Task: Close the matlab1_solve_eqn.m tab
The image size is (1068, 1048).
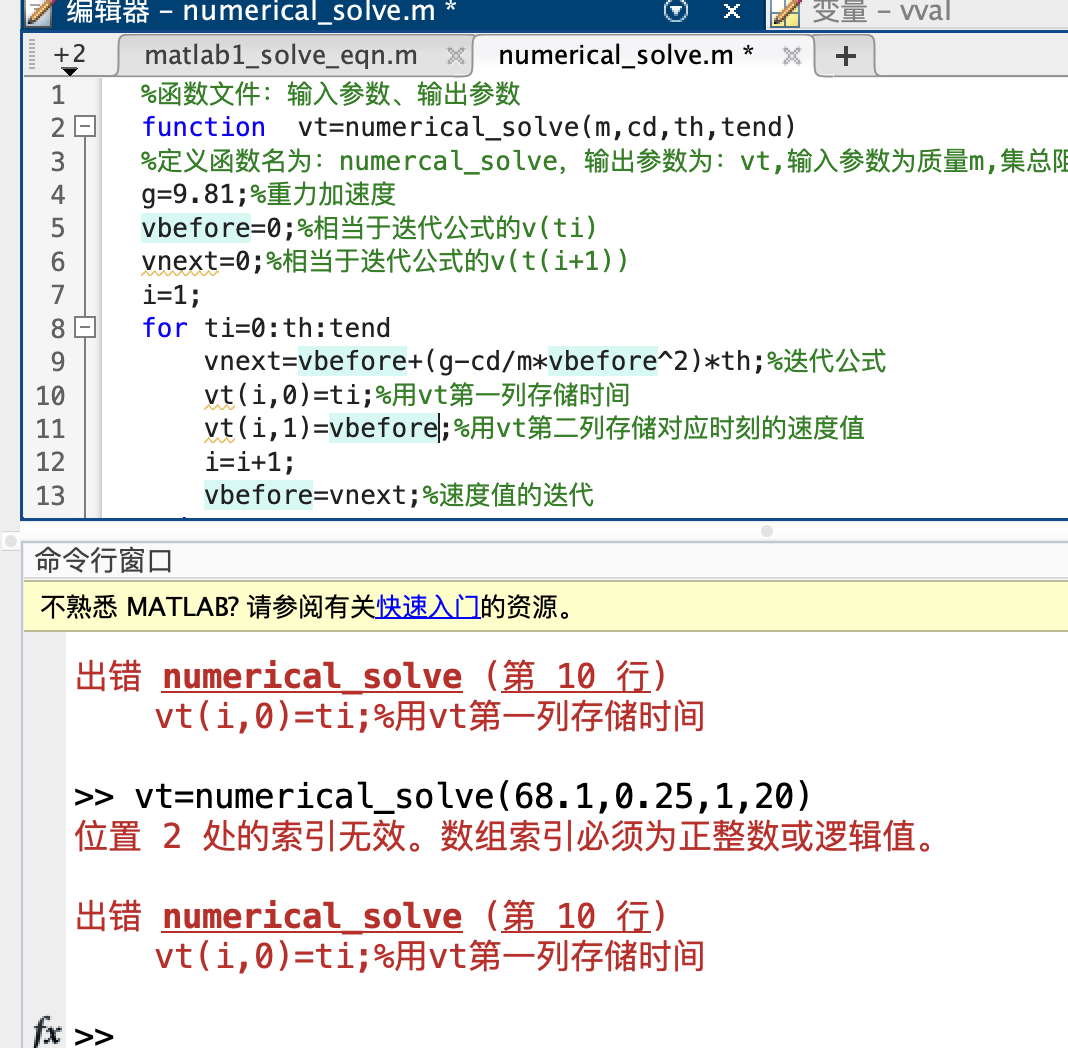Action: click(455, 56)
